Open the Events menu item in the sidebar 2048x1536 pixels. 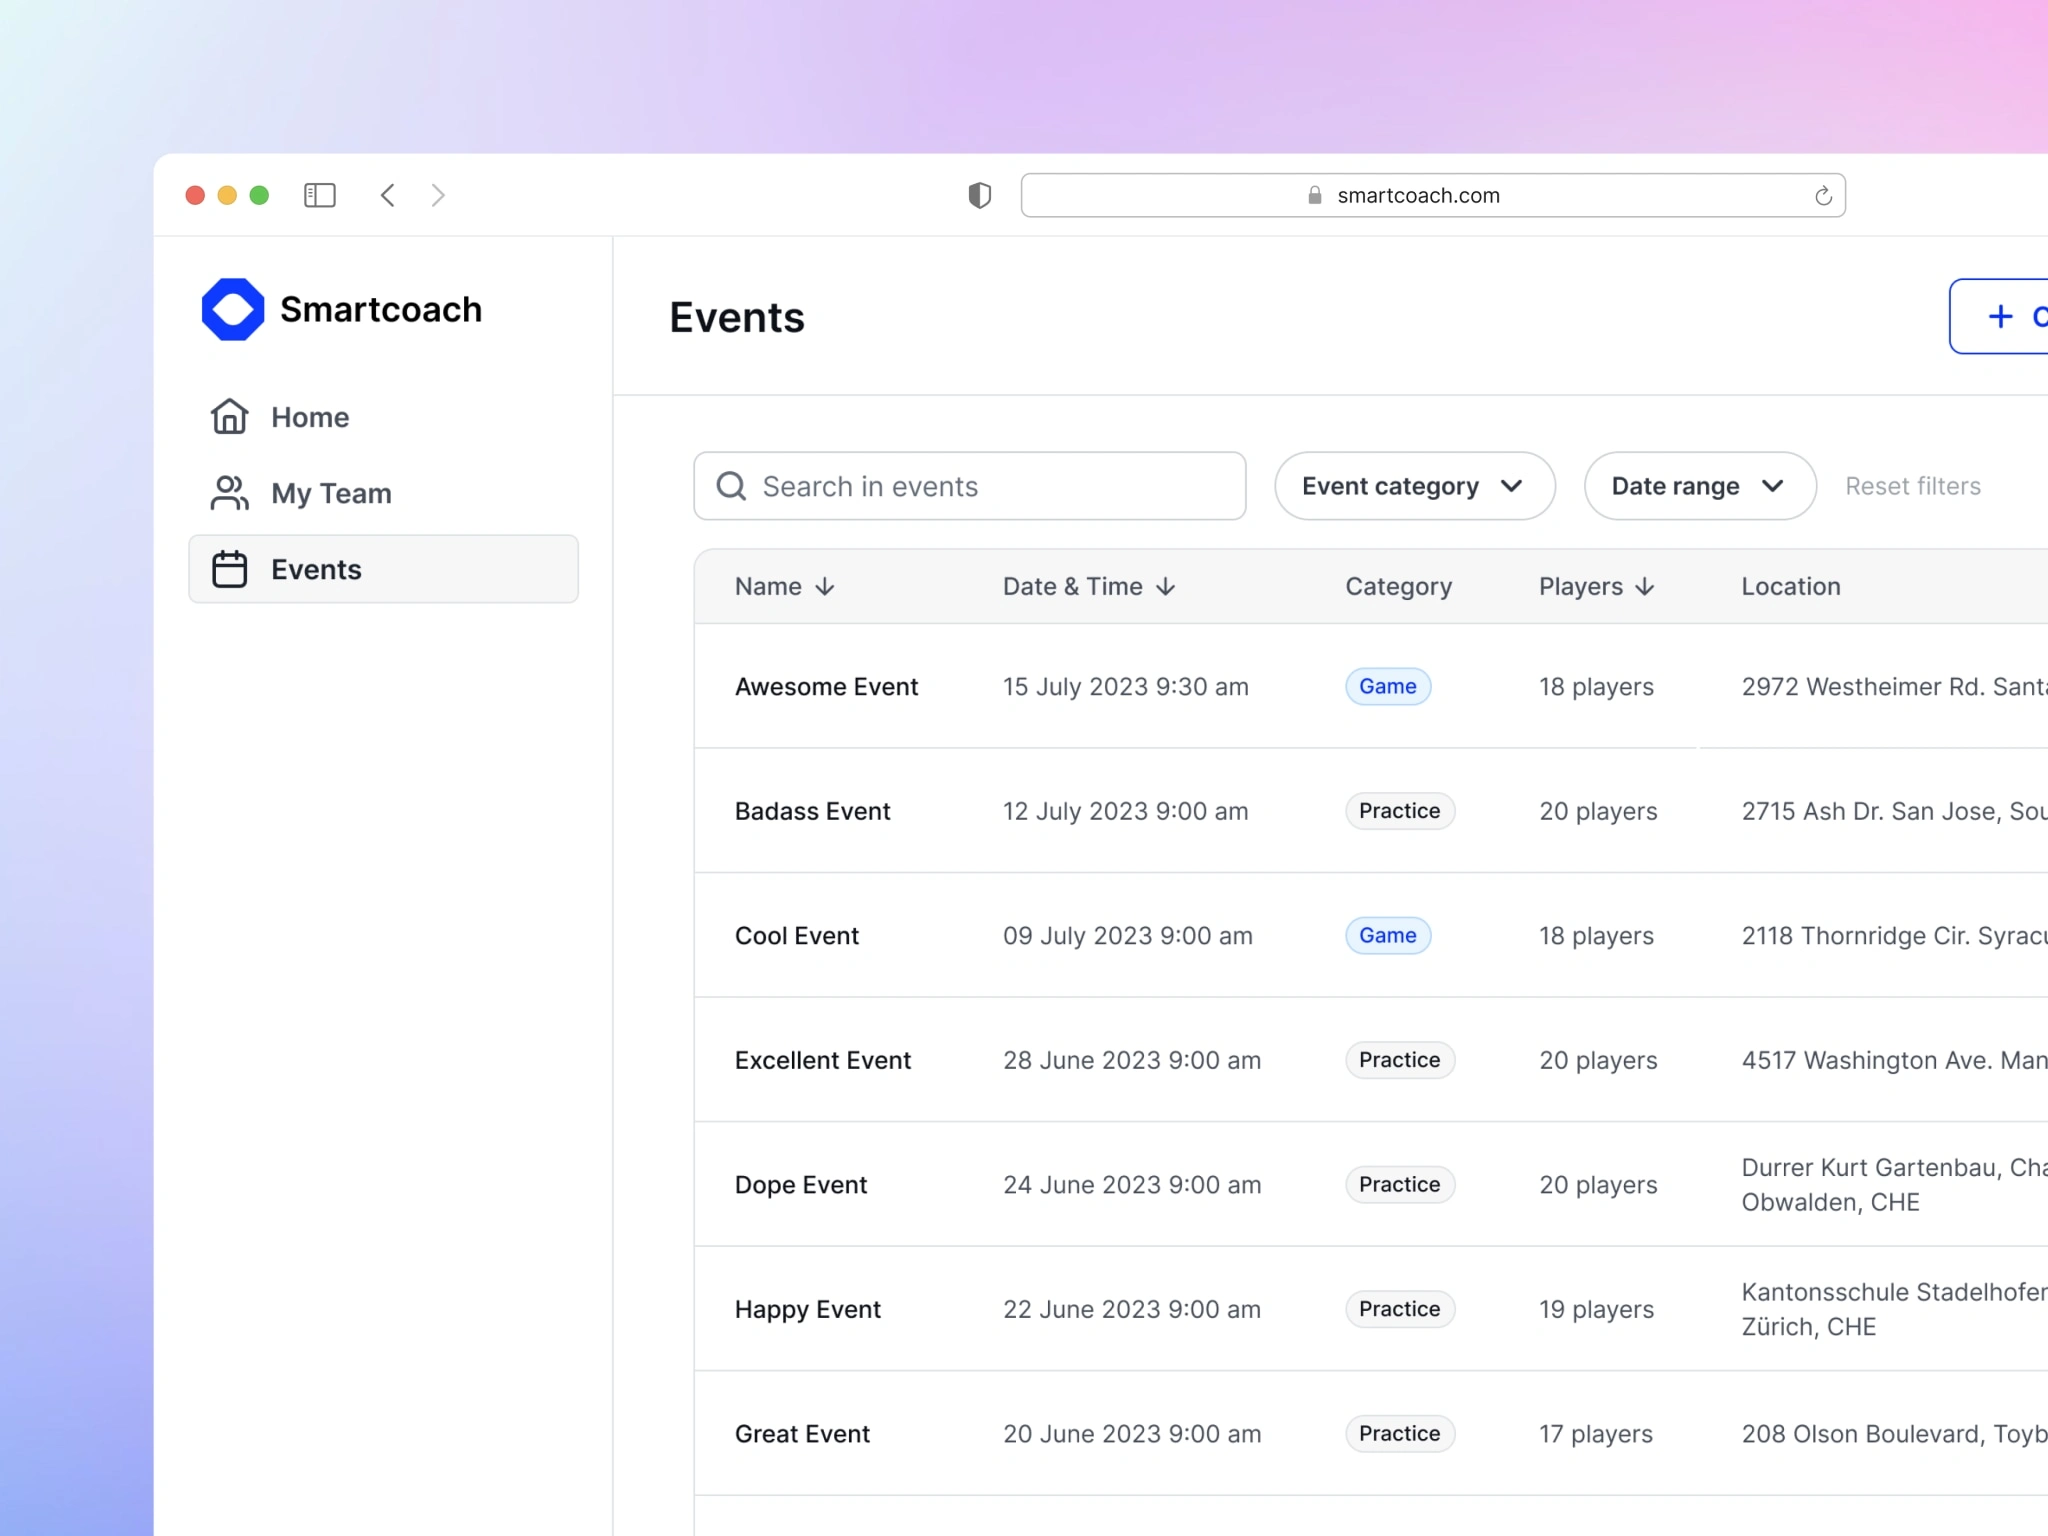tap(383, 569)
